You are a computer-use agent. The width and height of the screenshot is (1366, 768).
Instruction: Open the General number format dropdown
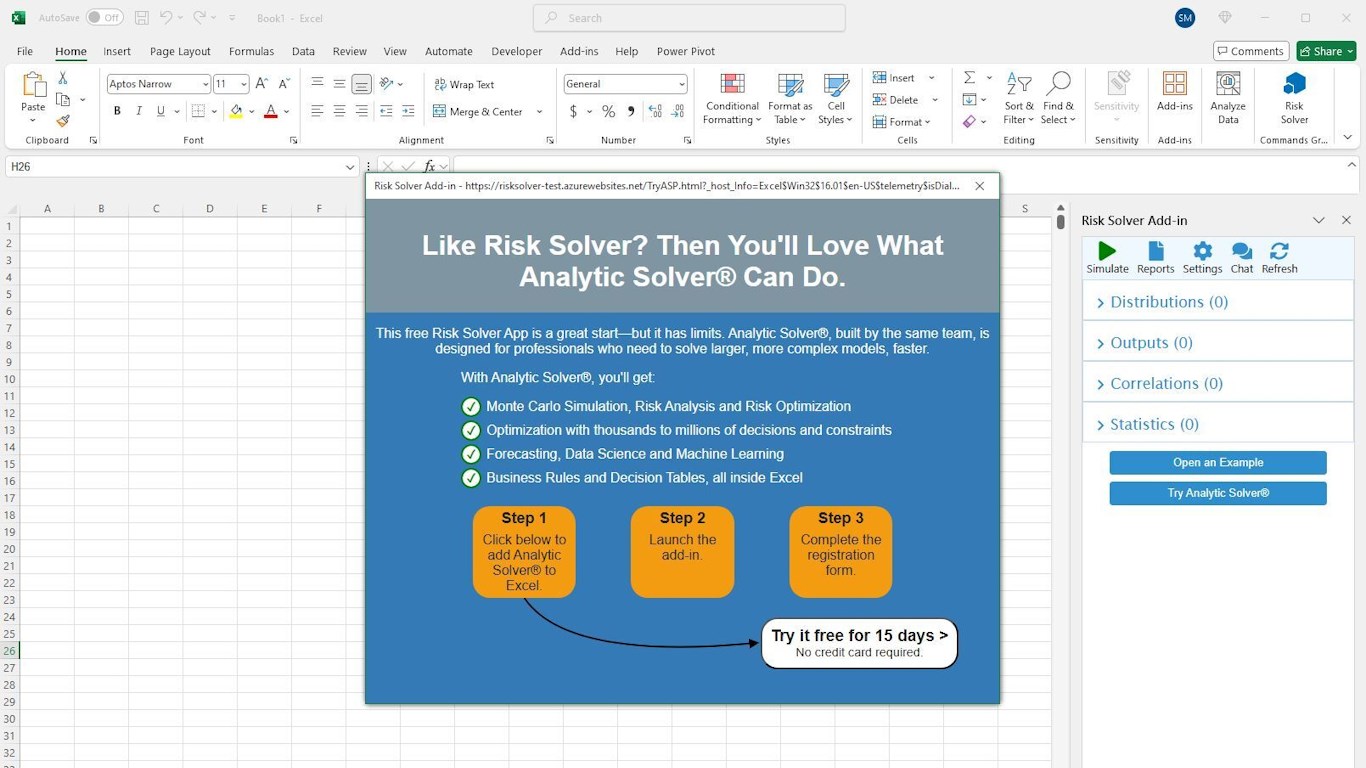click(682, 84)
